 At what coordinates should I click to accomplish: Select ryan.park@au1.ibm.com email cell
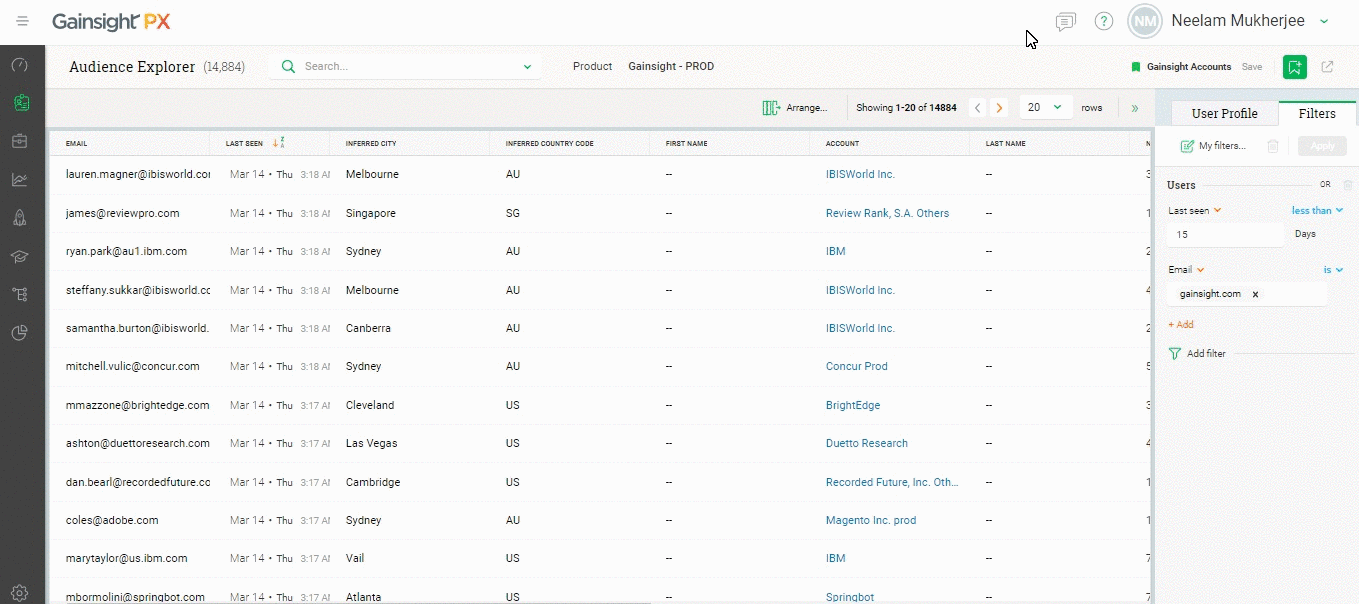tap(126, 252)
